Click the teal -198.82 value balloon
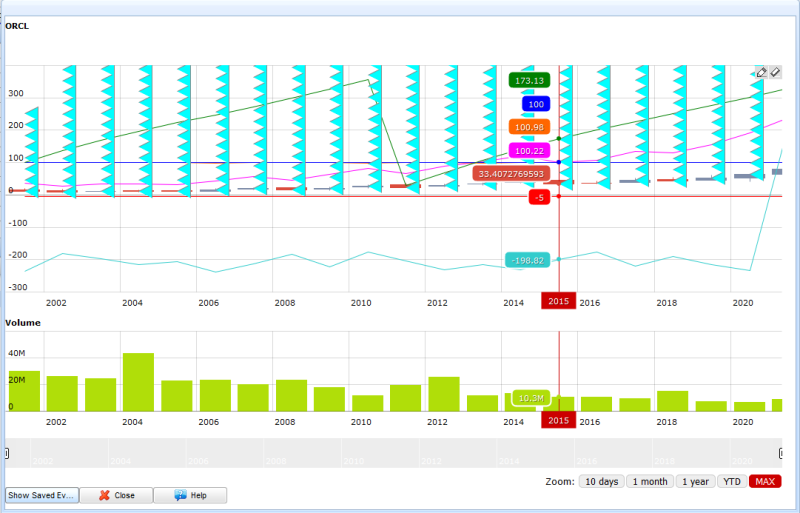This screenshot has height=513, width=800. tap(527, 260)
